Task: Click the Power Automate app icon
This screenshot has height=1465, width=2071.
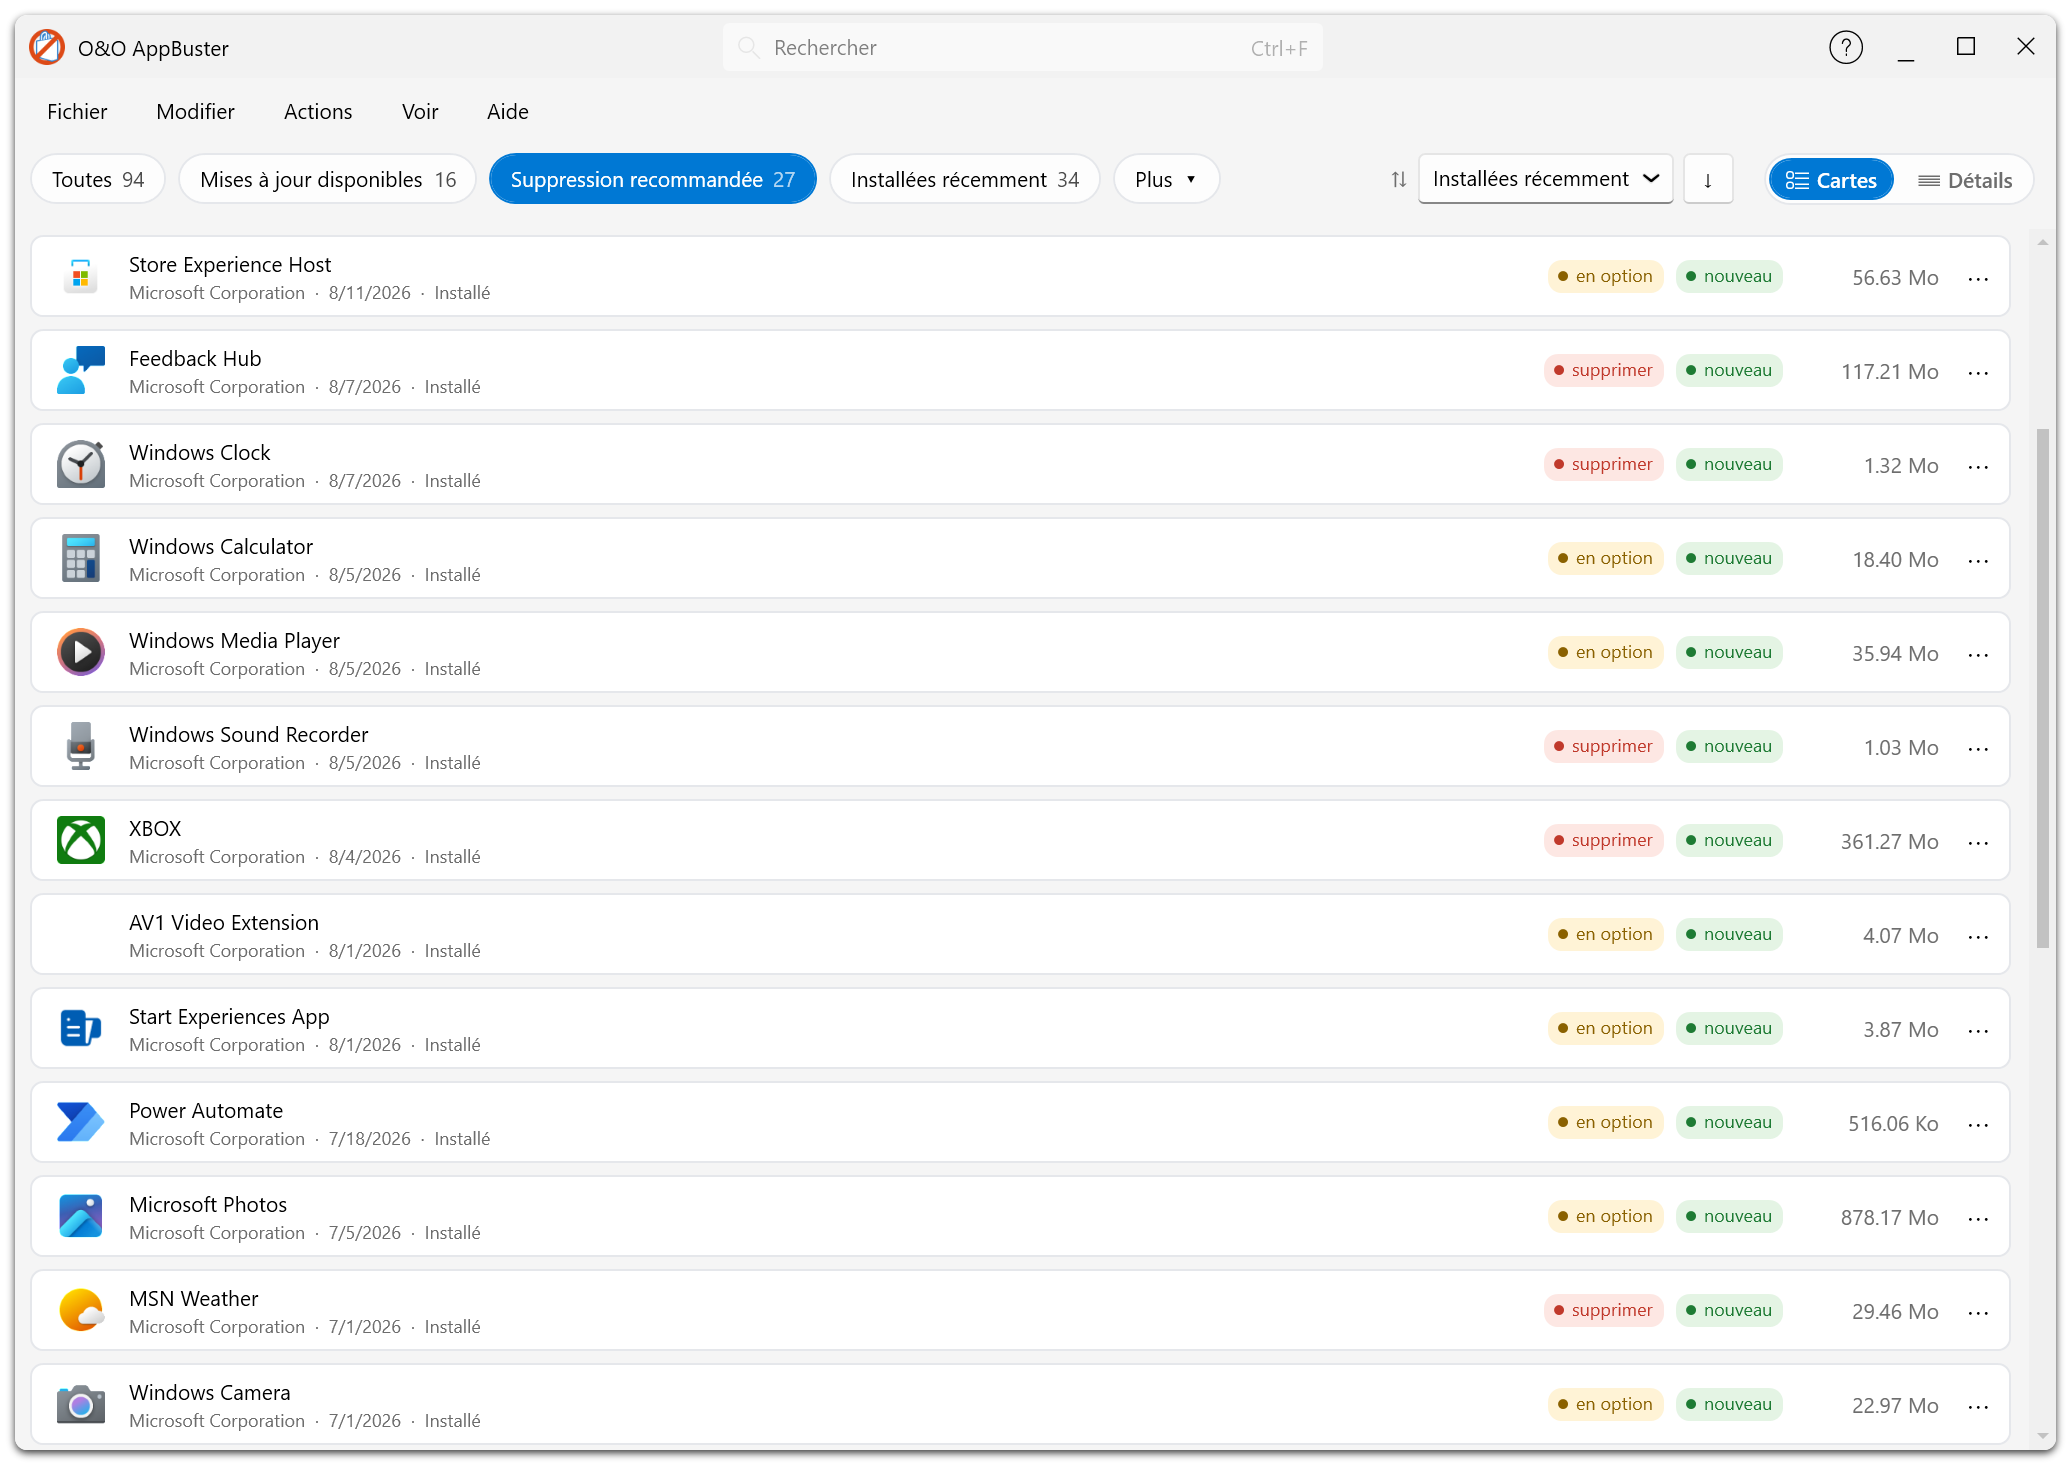Action: (x=81, y=1122)
